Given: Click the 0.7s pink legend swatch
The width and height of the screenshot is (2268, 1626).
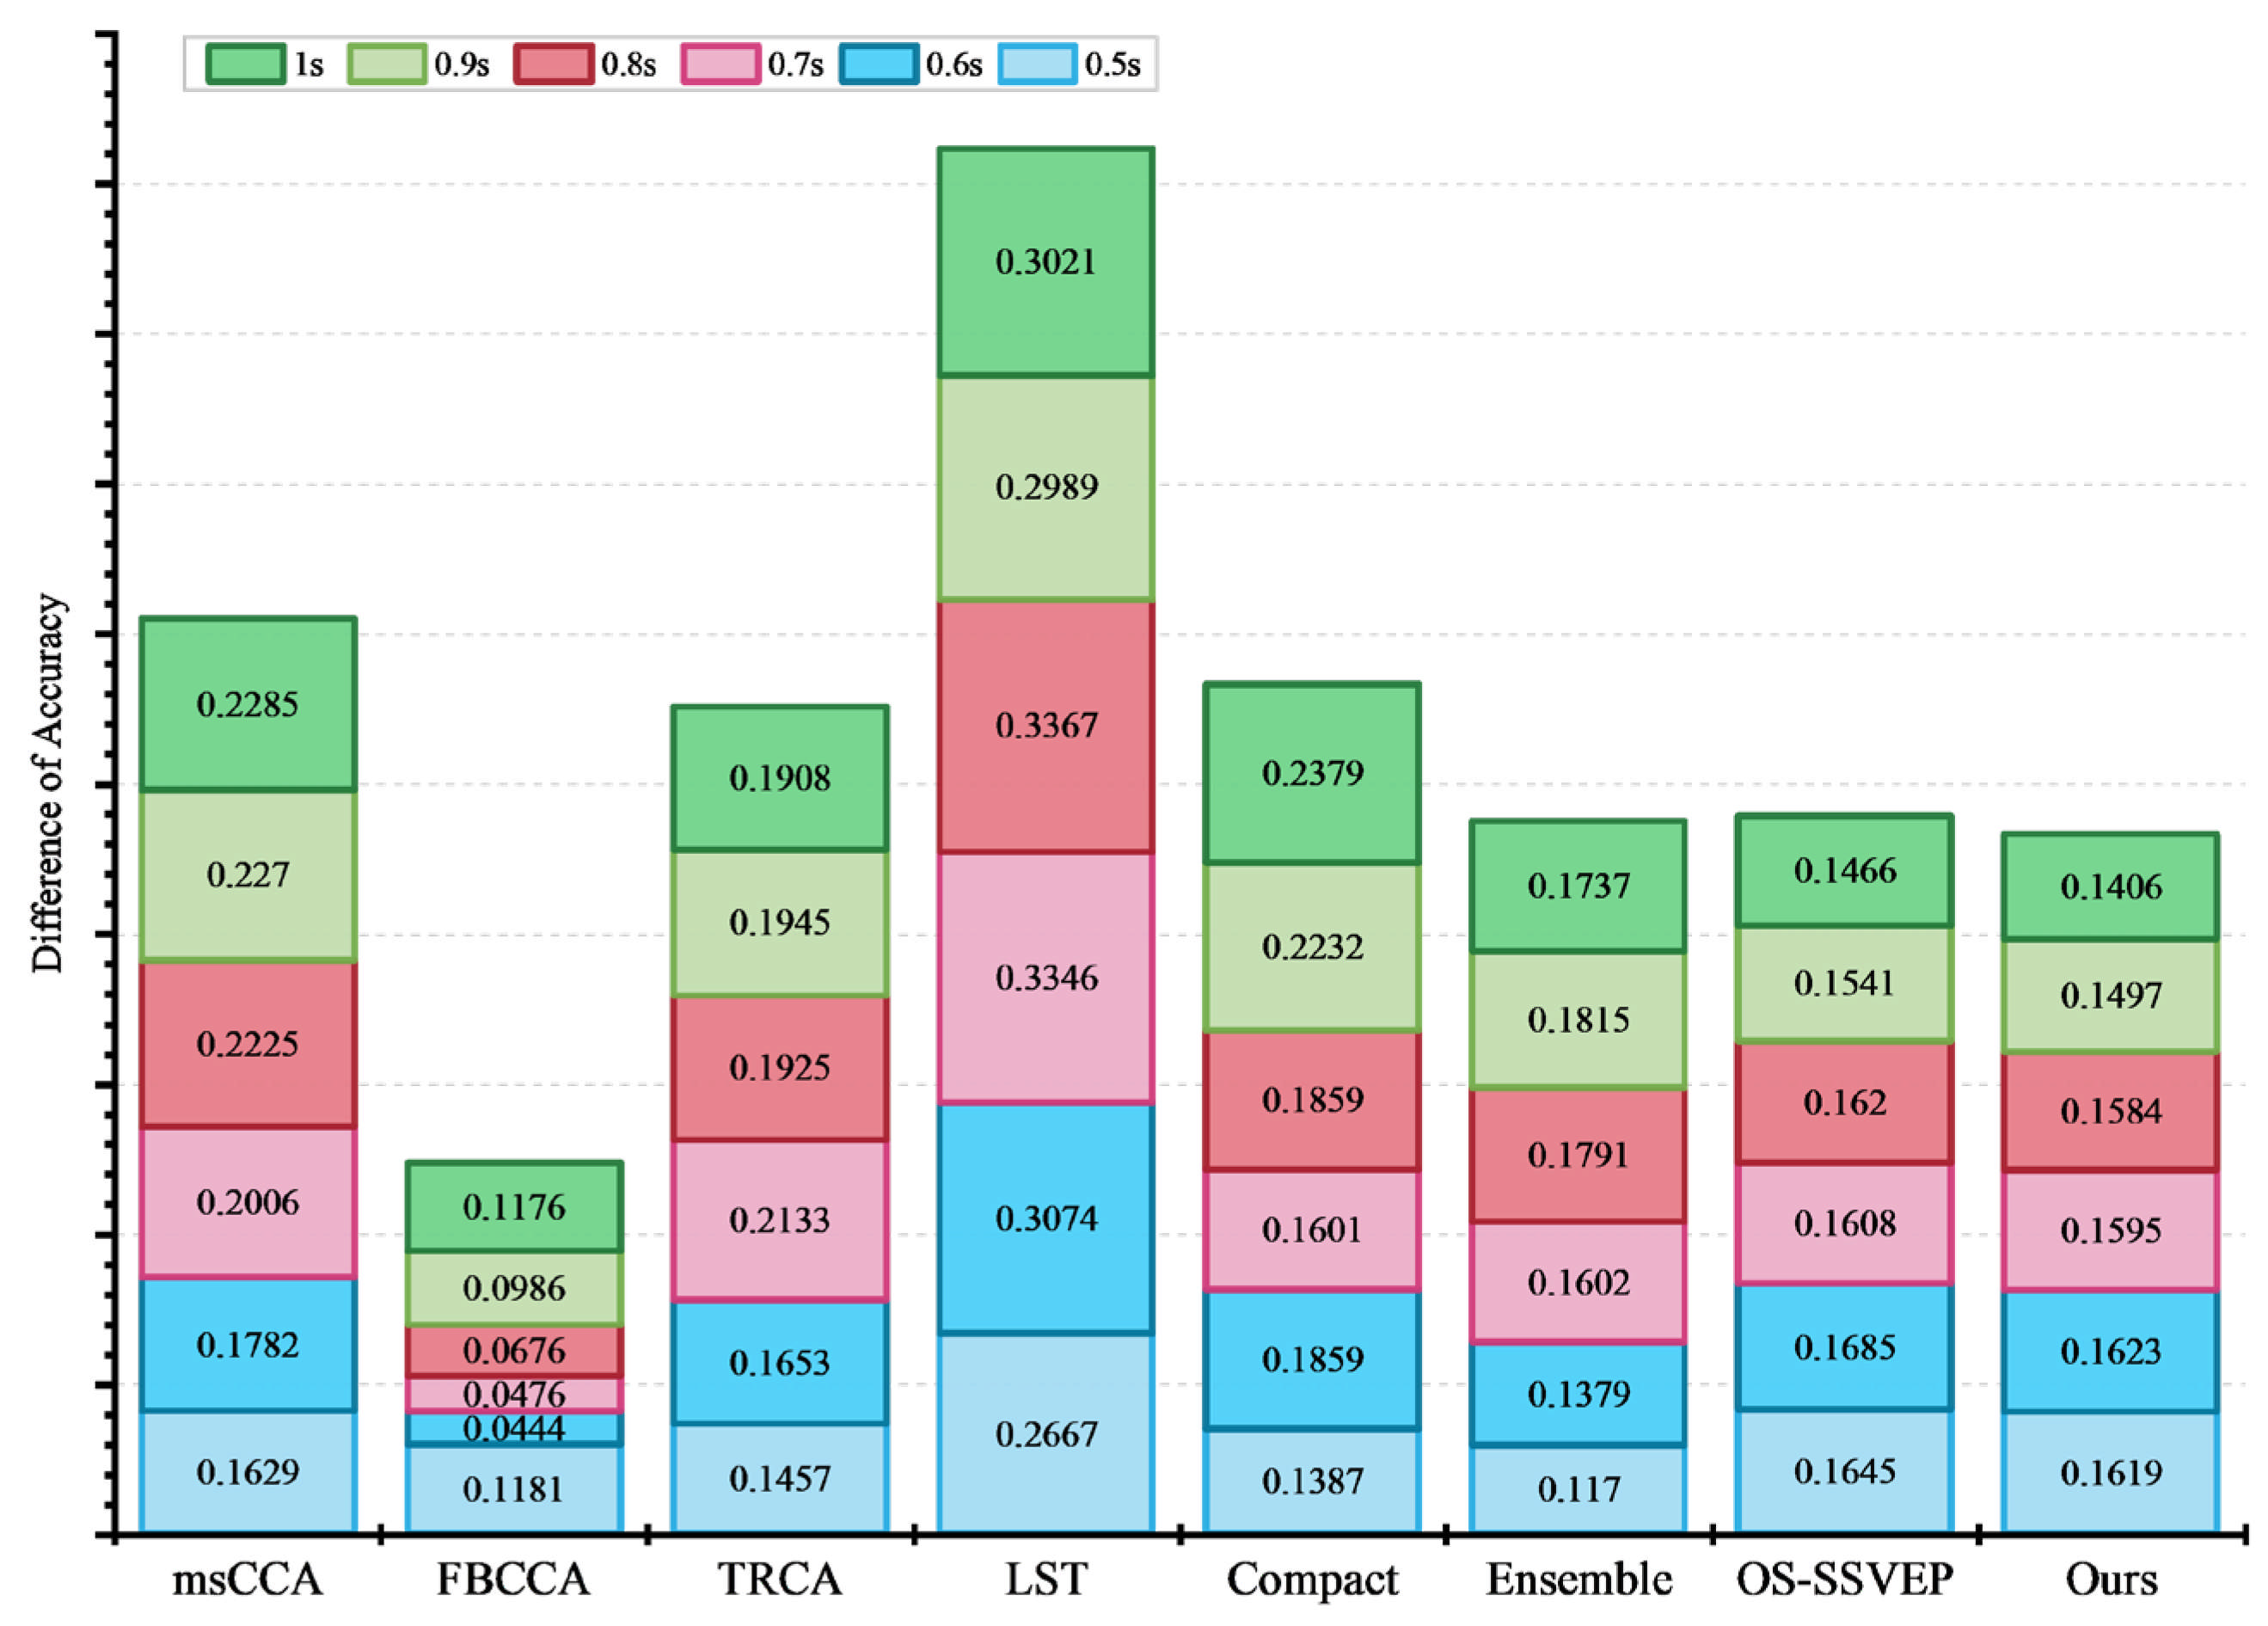Looking at the screenshot, I should (x=720, y=64).
